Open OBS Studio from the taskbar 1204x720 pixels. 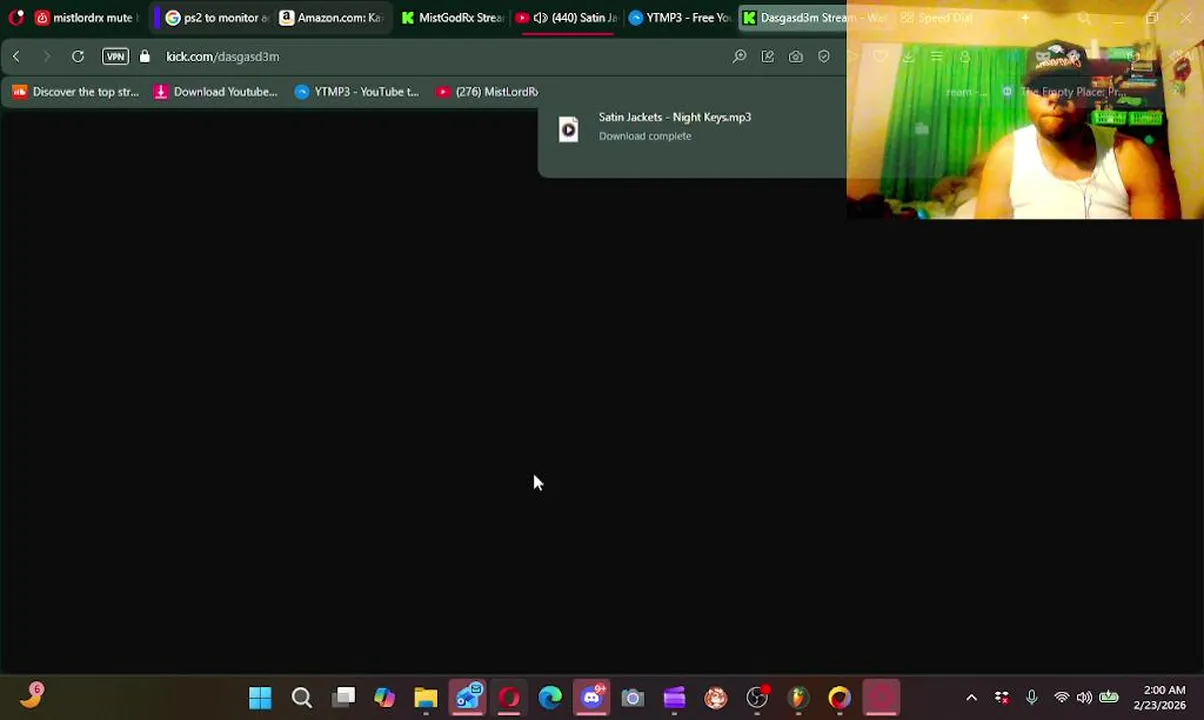[x=757, y=697]
